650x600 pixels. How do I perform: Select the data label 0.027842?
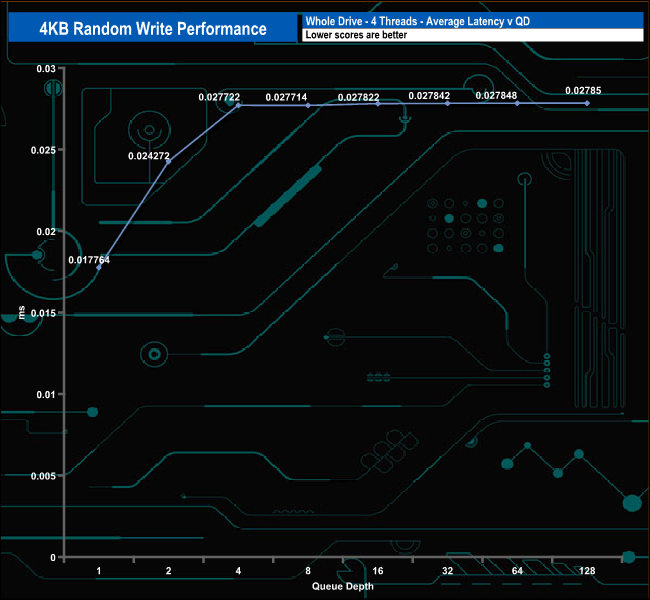pyautogui.click(x=429, y=96)
